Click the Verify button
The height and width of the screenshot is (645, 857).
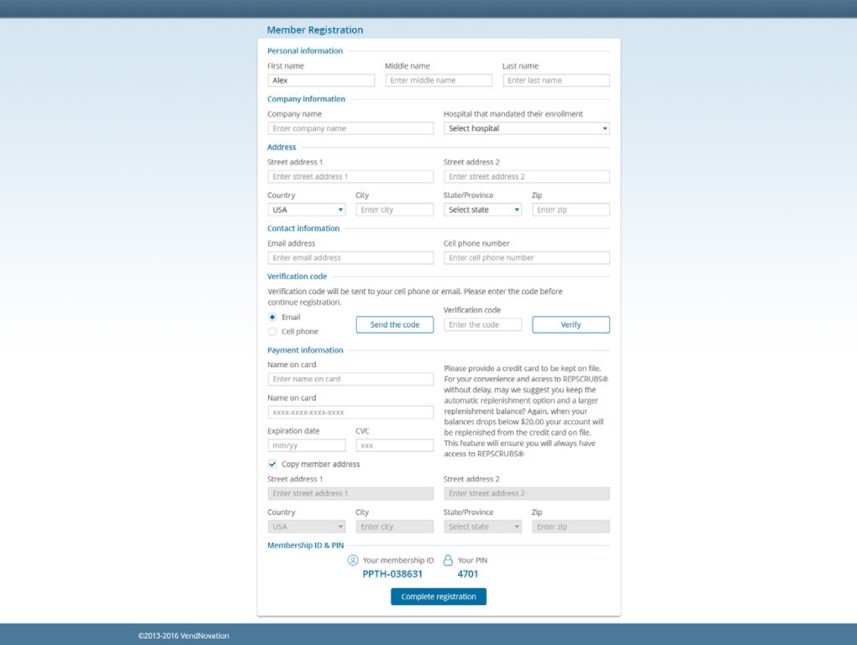coord(570,325)
